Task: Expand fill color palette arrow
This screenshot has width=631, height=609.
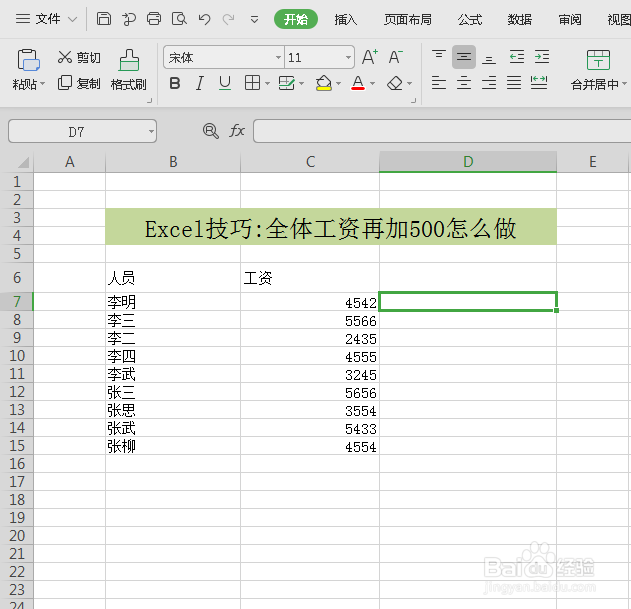Action: (338, 83)
